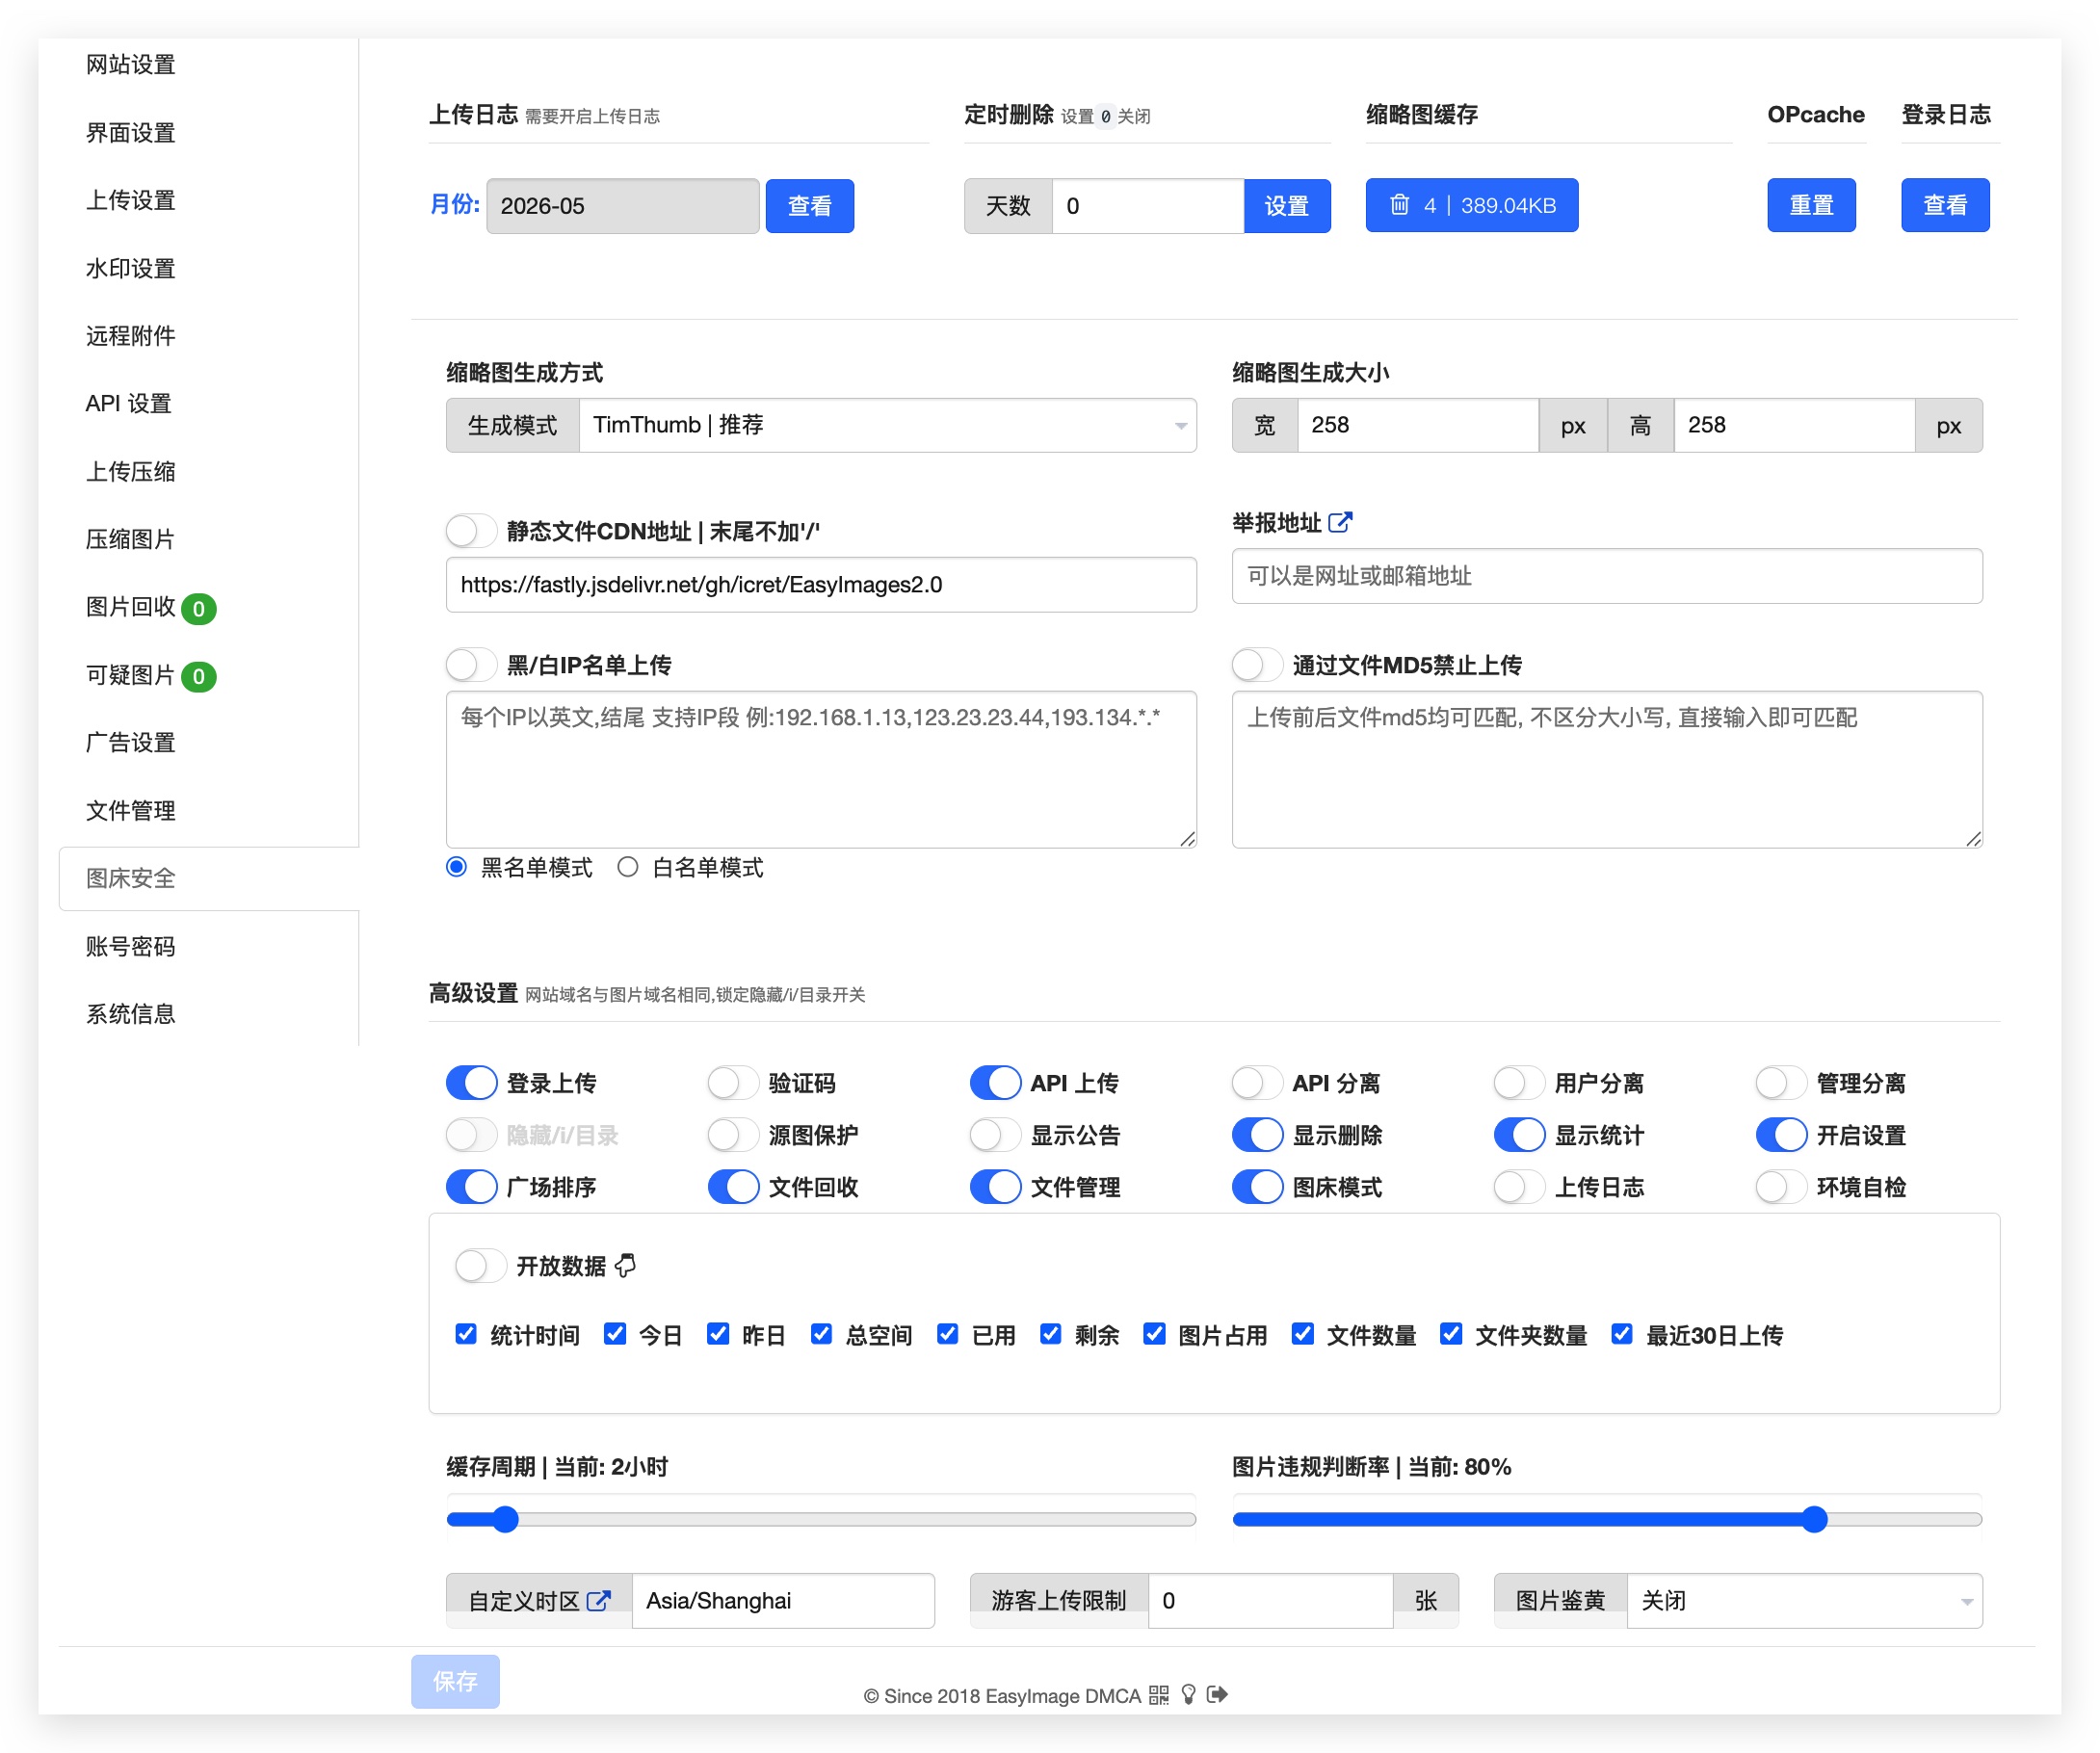Click the logout icon in the footer
The width and height of the screenshot is (2100, 1753).
[1217, 1694]
